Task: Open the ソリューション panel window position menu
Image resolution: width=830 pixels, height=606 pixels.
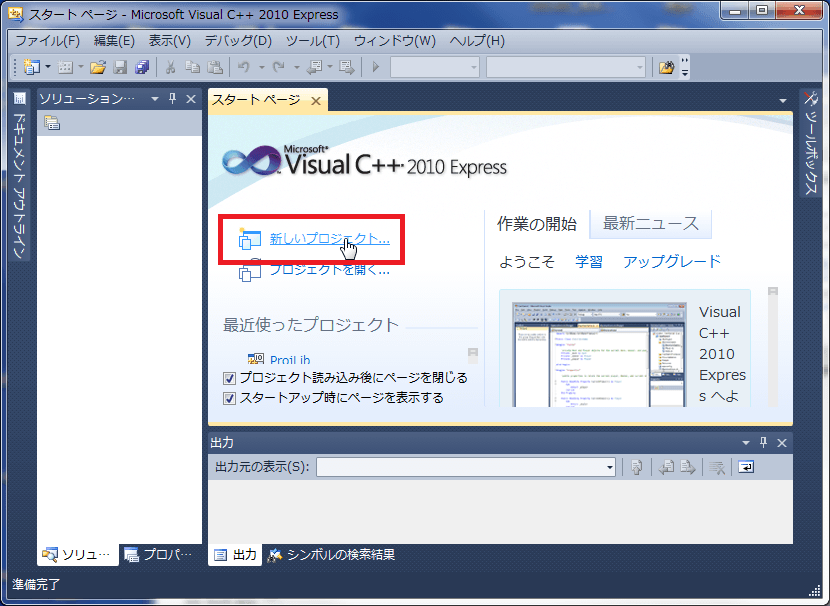Action: tap(155, 99)
